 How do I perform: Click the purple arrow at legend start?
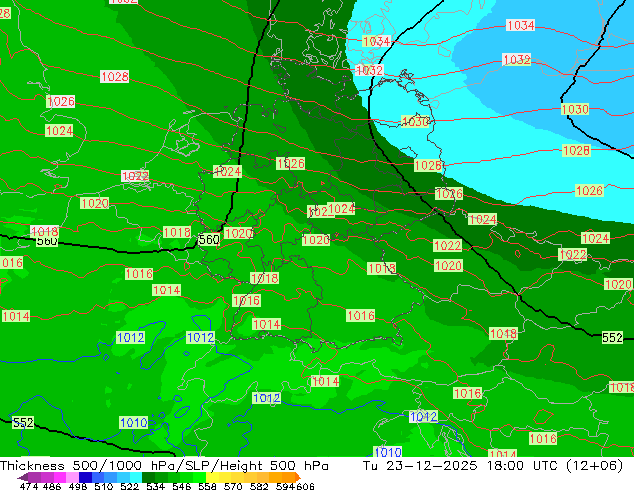(23, 477)
